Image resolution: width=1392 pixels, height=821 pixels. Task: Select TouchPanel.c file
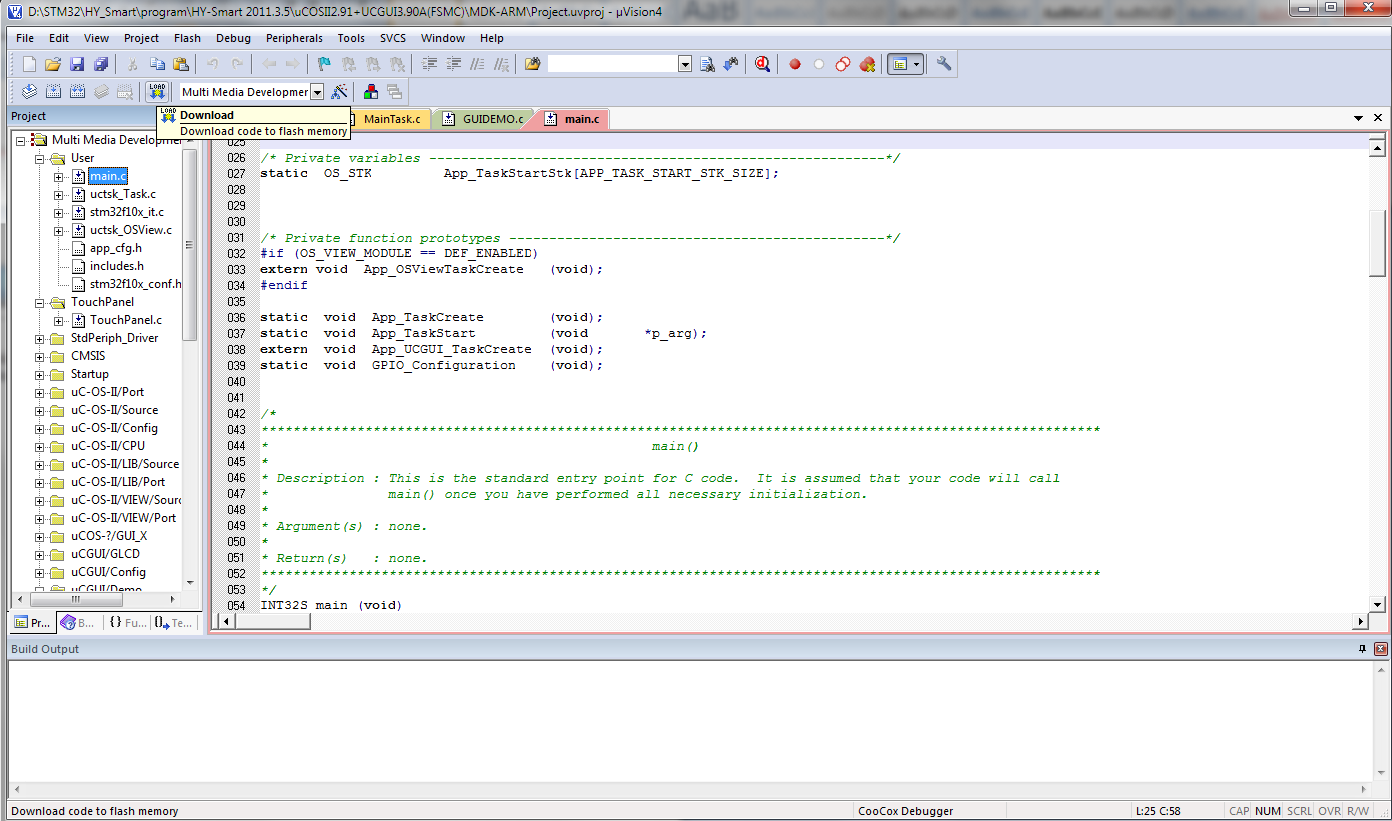[125, 320]
